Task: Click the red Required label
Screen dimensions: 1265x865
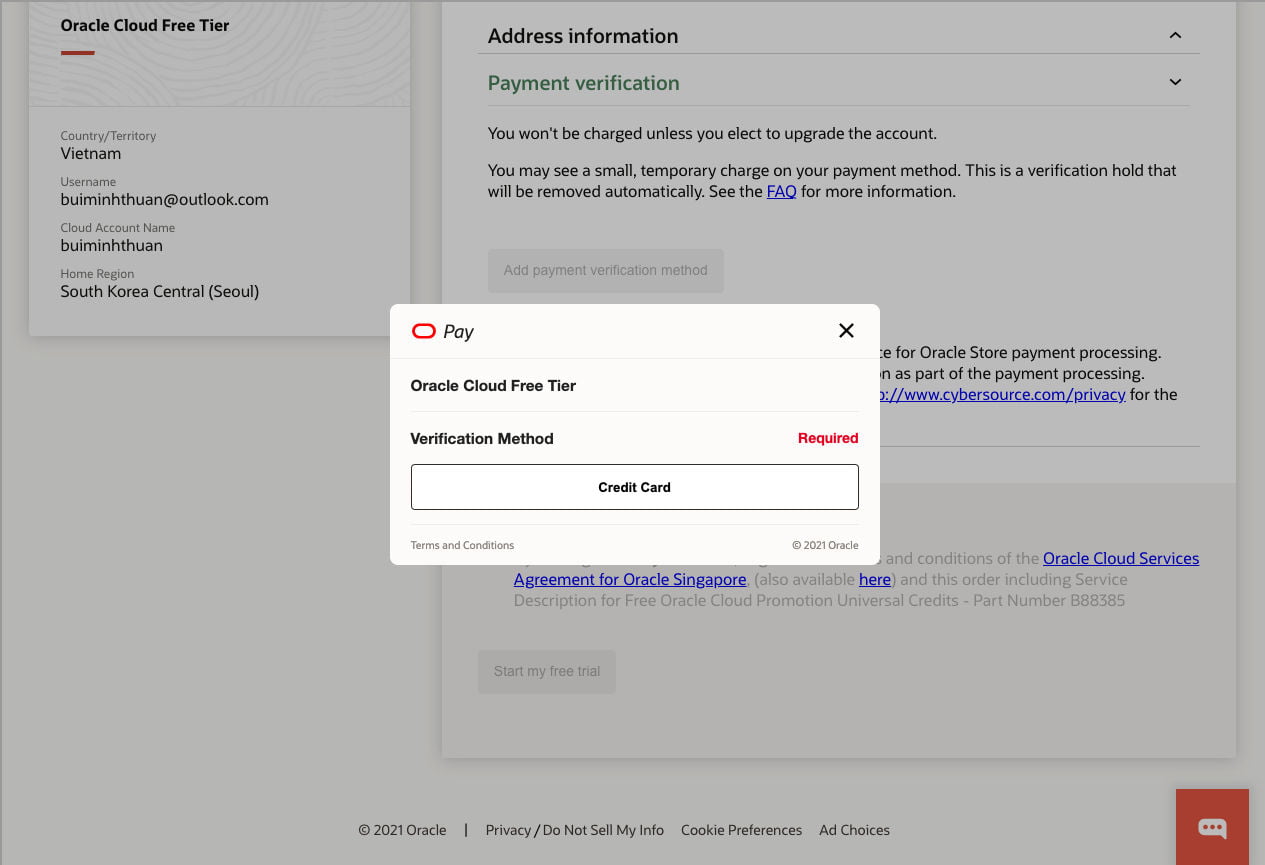Action: pos(828,438)
